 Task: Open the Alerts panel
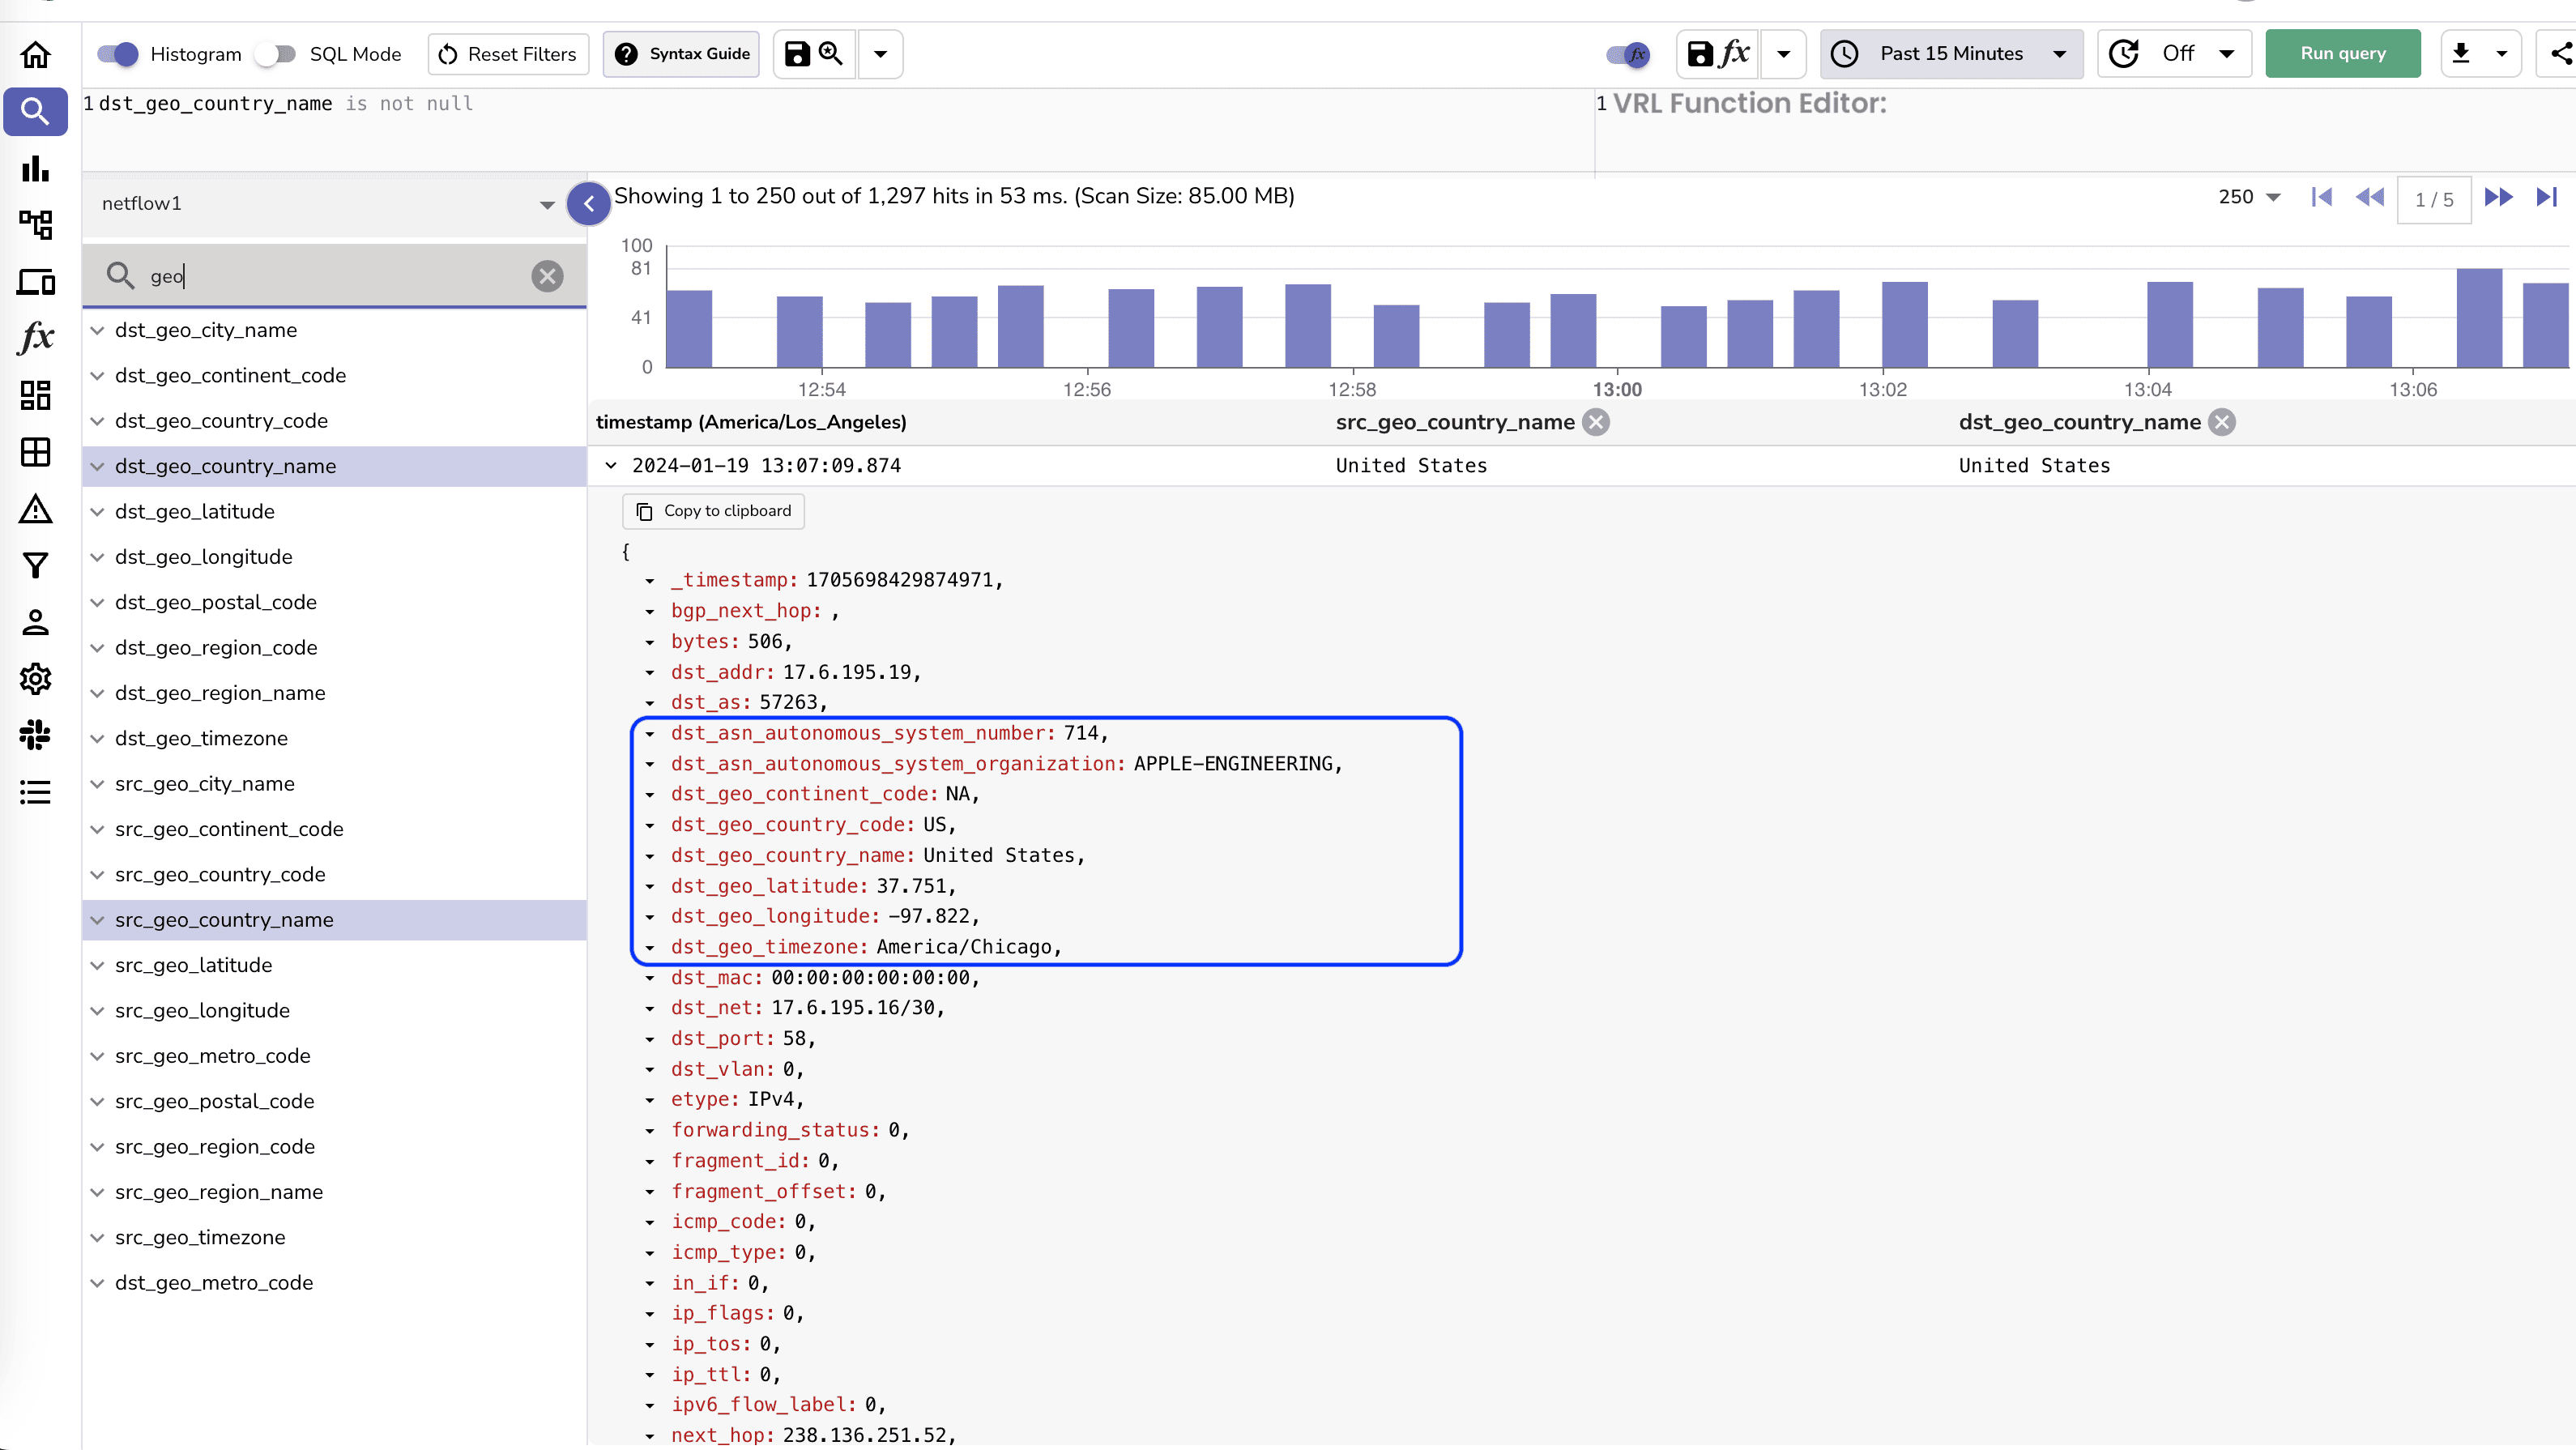point(35,510)
